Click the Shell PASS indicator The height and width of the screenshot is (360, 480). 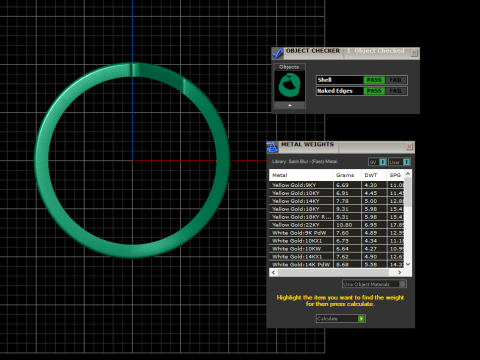point(374,80)
